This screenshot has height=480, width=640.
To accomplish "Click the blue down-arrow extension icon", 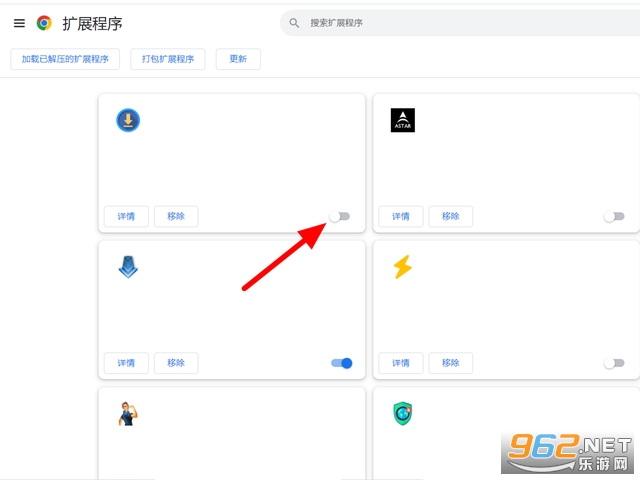I will click(128, 267).
